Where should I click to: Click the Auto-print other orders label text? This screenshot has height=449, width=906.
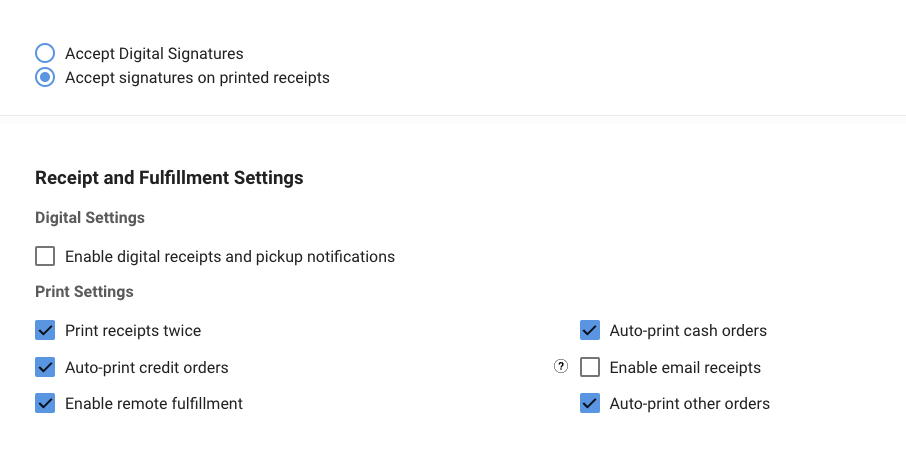point(690,404)
